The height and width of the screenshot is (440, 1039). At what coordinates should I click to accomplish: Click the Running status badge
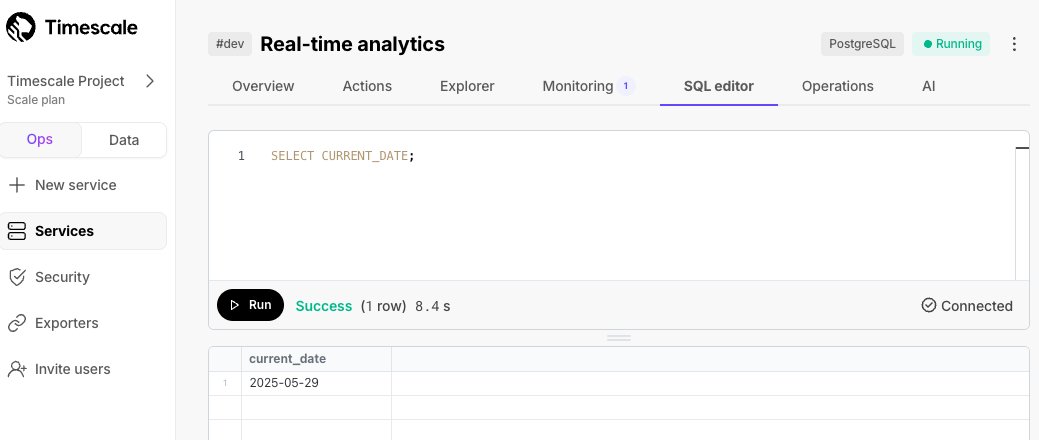click(x=951, y=44)
